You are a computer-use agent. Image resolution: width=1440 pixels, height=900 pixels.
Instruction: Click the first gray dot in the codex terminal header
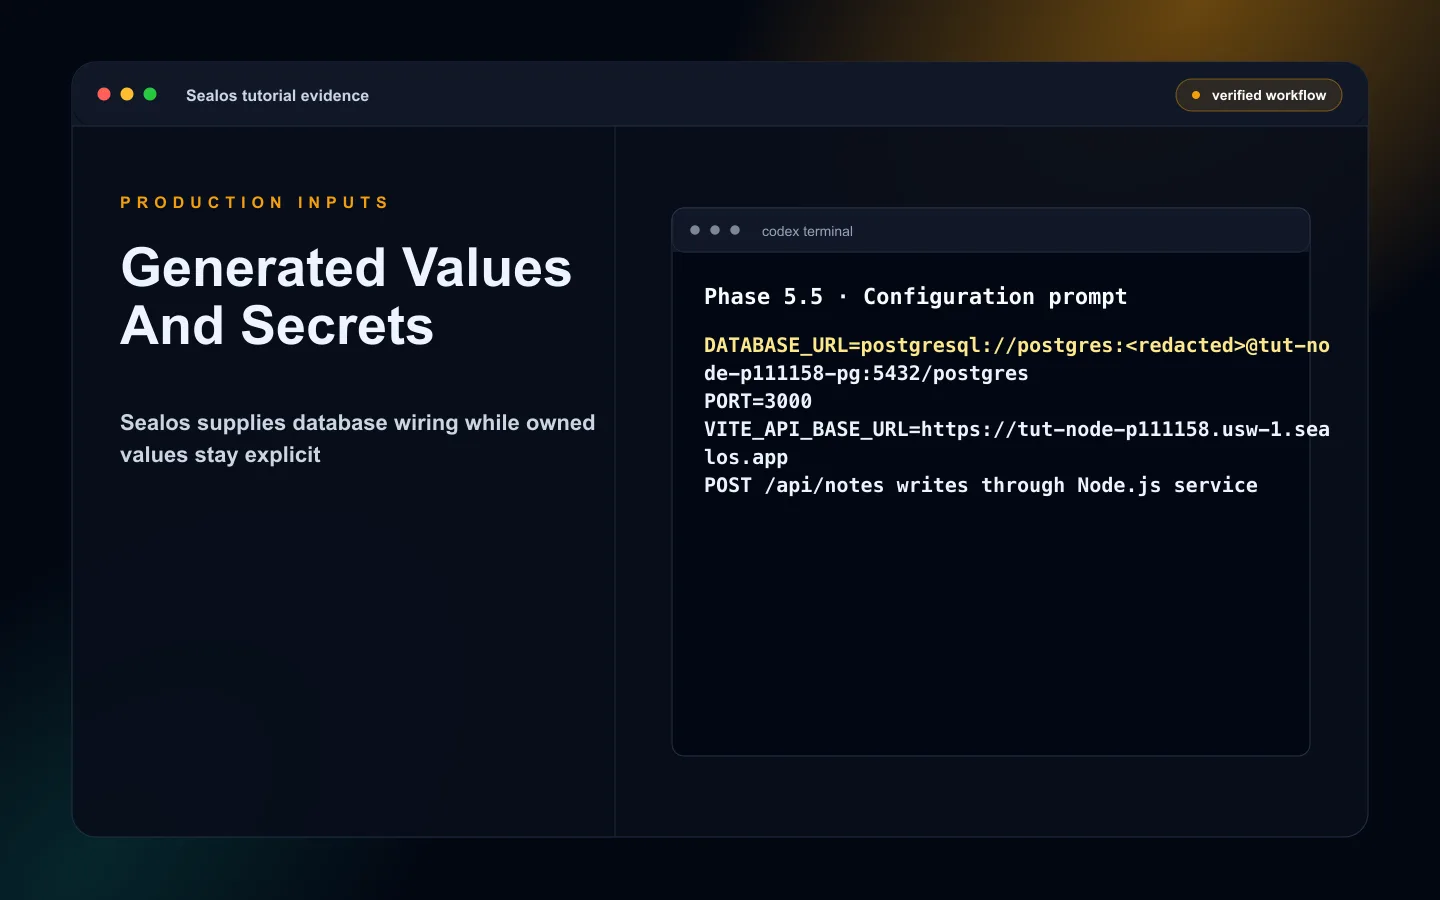tap(695, 230)
